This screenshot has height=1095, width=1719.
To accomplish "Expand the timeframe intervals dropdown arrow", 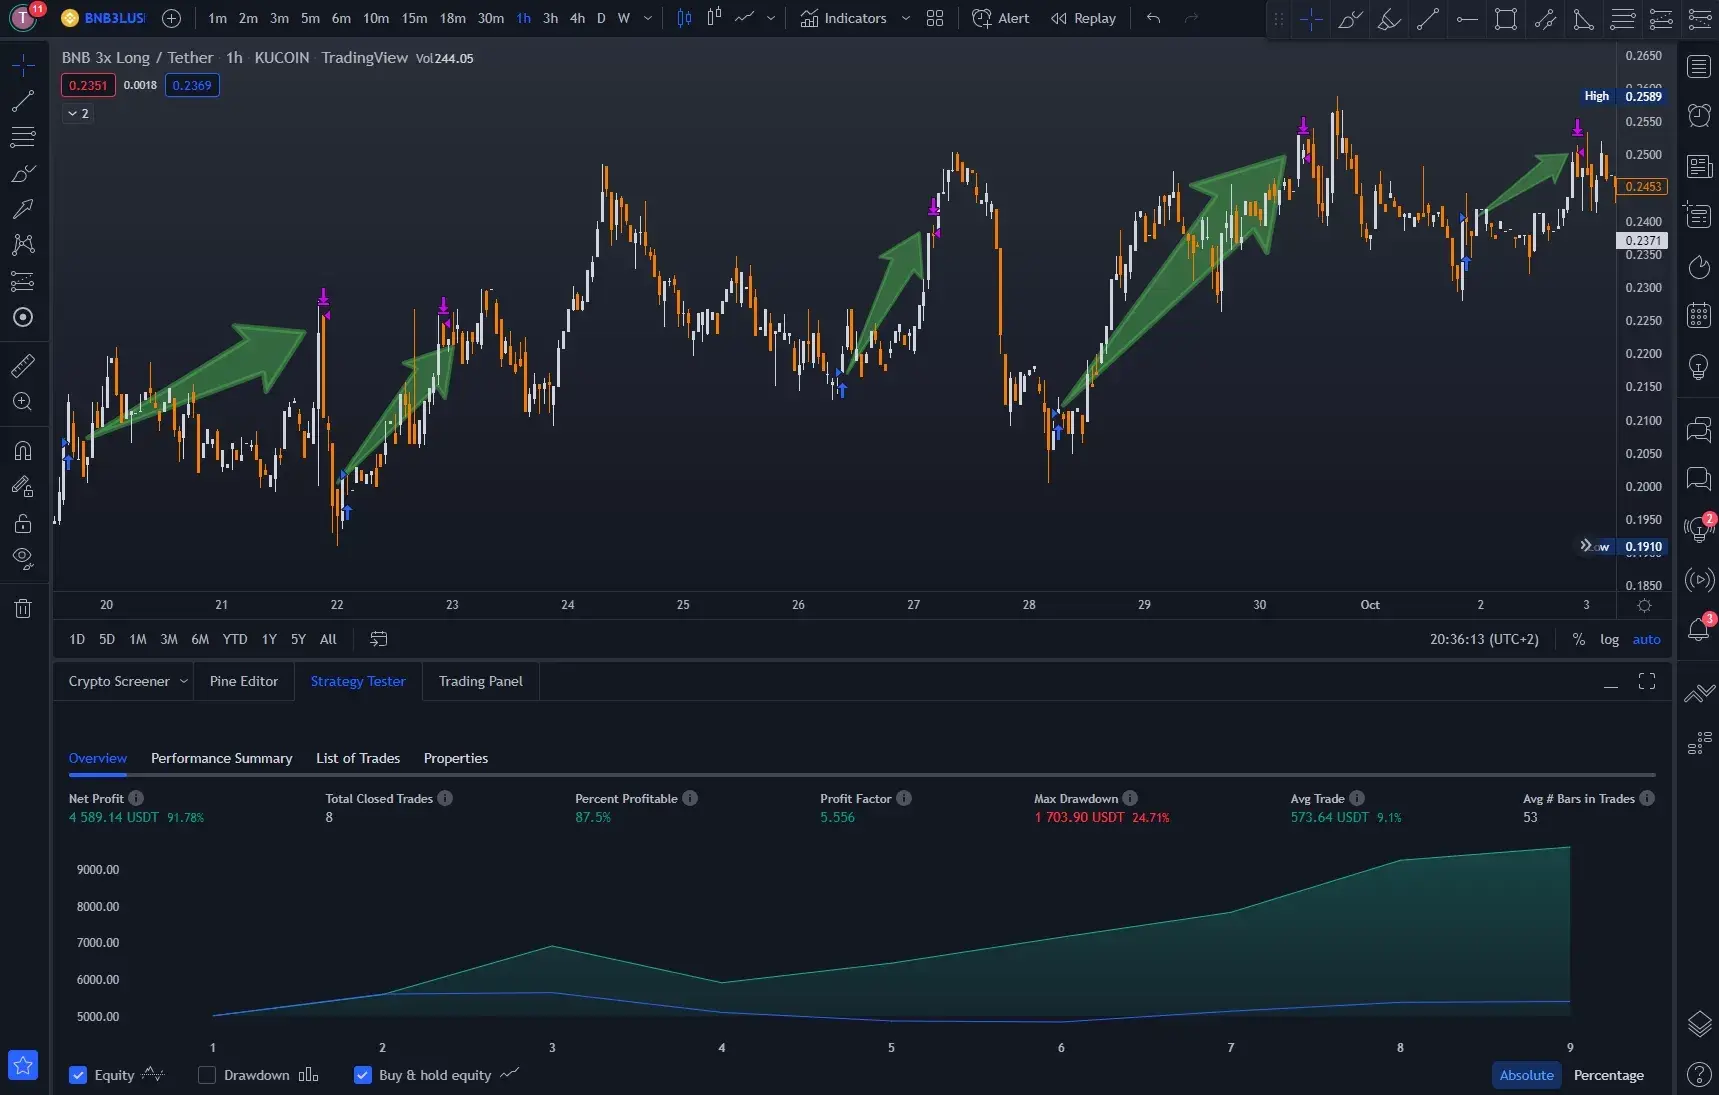I will [x=648, y=18].
